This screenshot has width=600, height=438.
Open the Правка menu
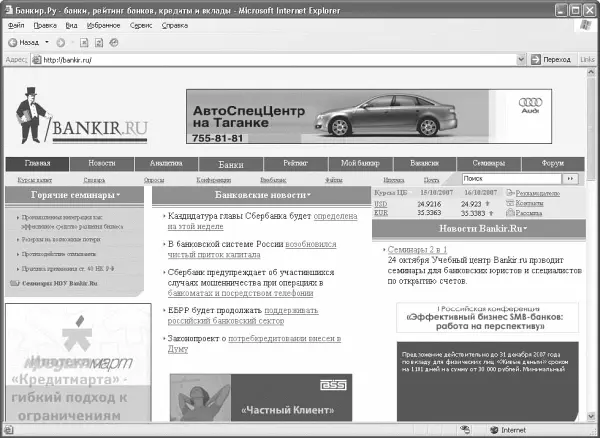pos(45,26)
